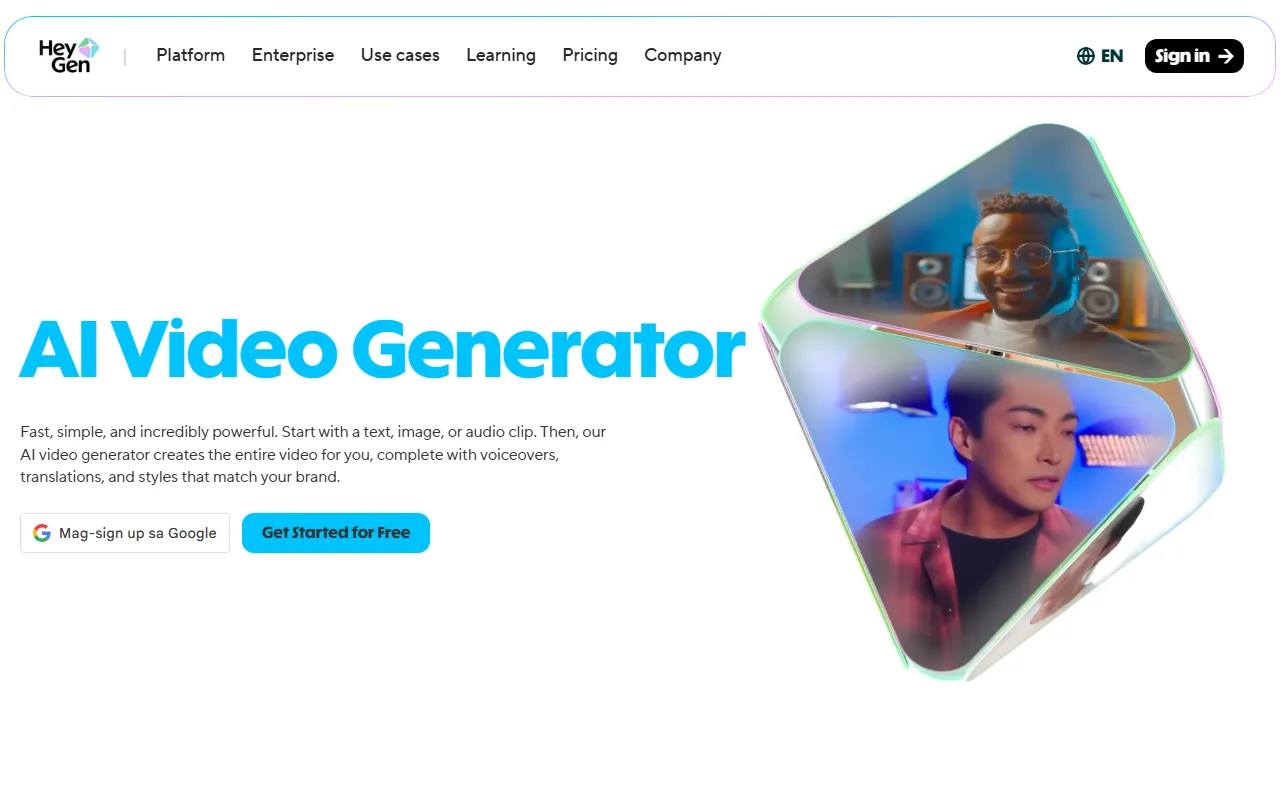Open the Platform menu
This screenshot has height=800, width=1280.
(190, 55)
